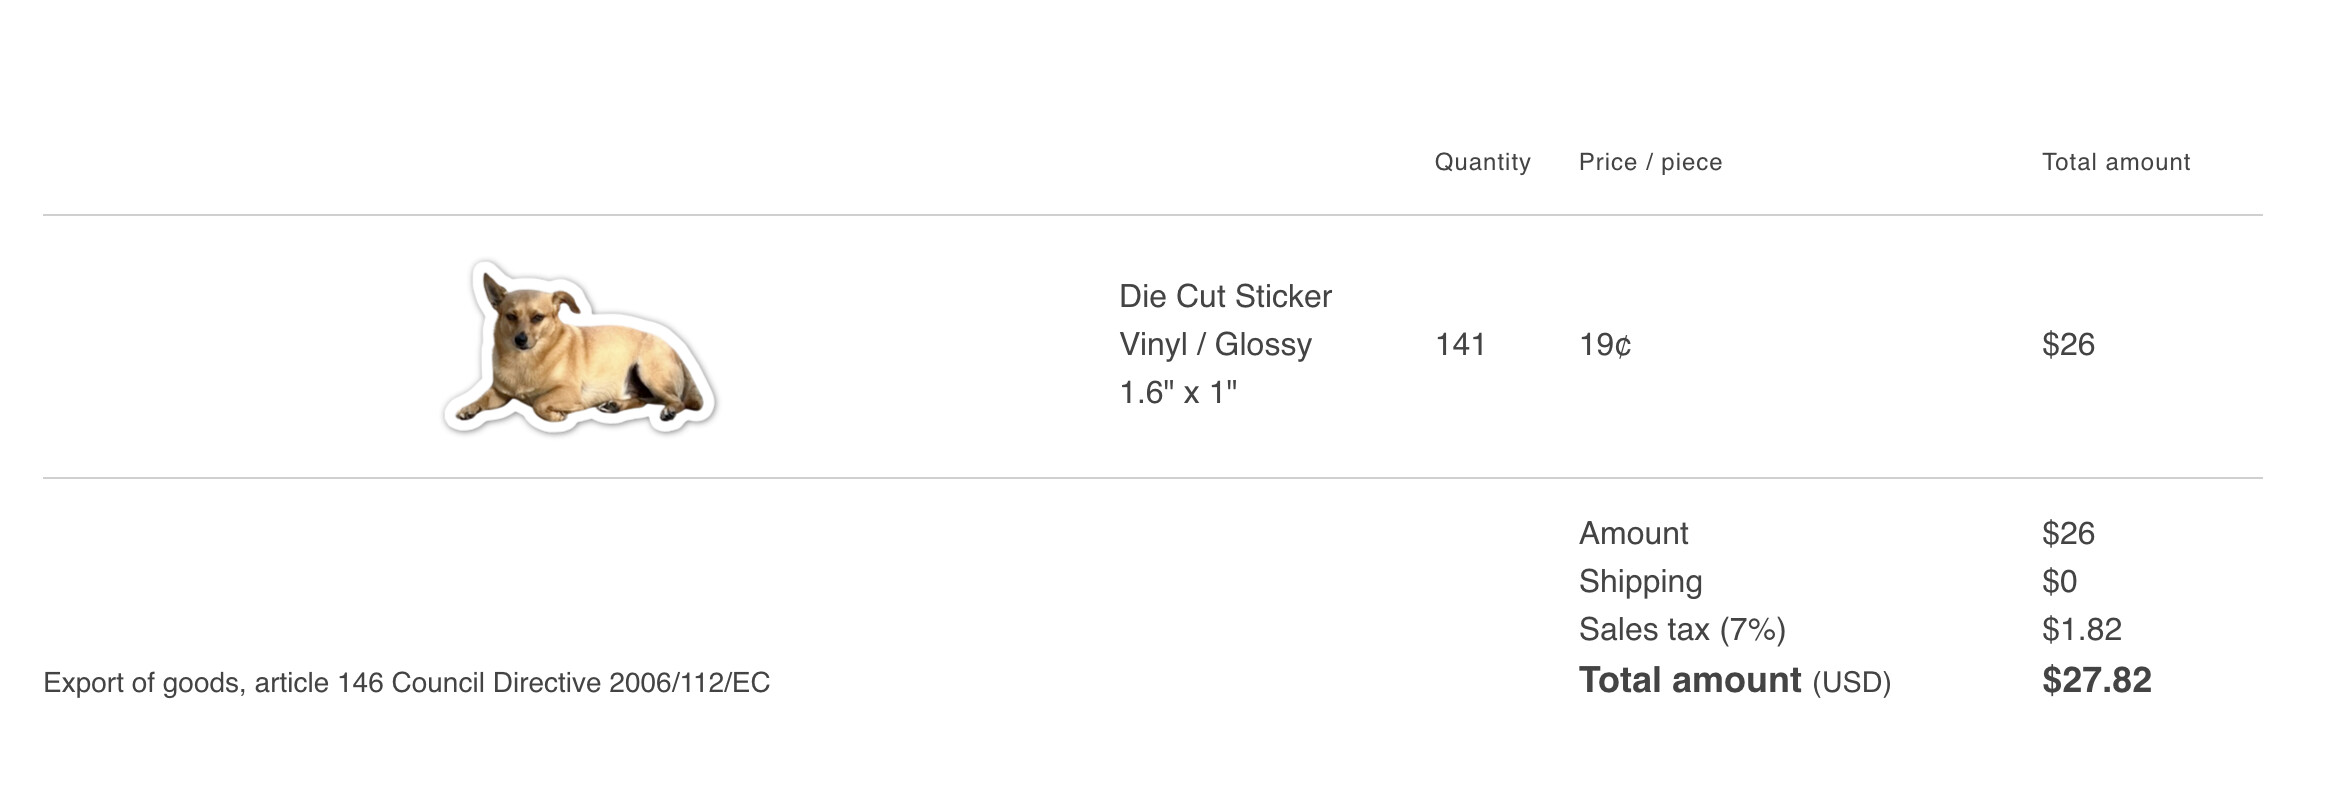Click the Export of goods directive note
The height and width of the screenshot is (808, 2344).
click(x=406, y=683)
